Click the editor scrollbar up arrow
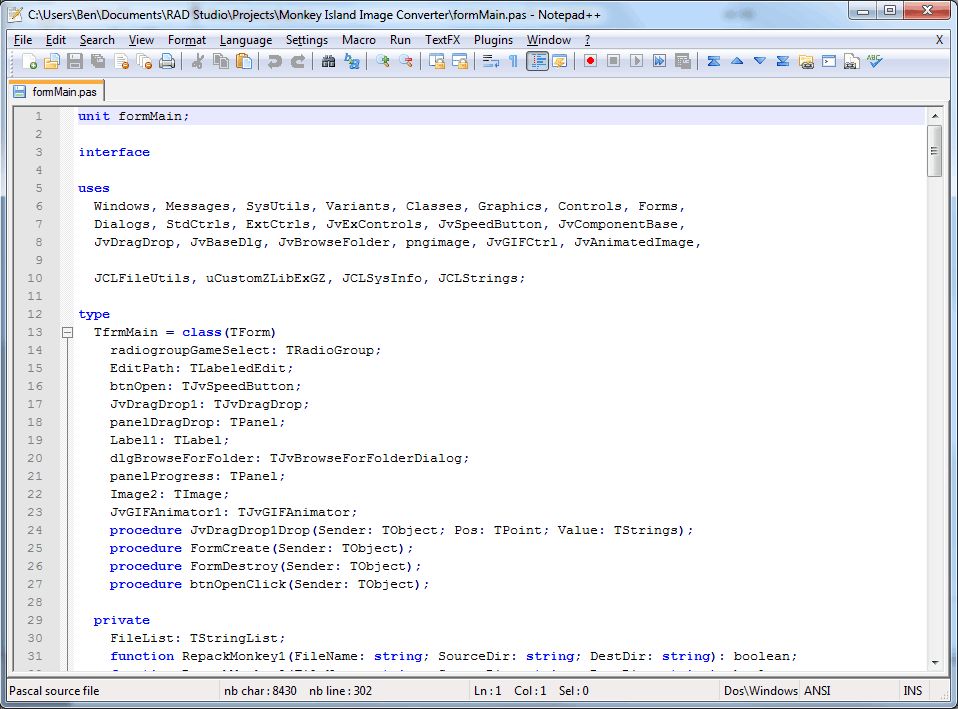958x709 pixels. tap(935, 115)
